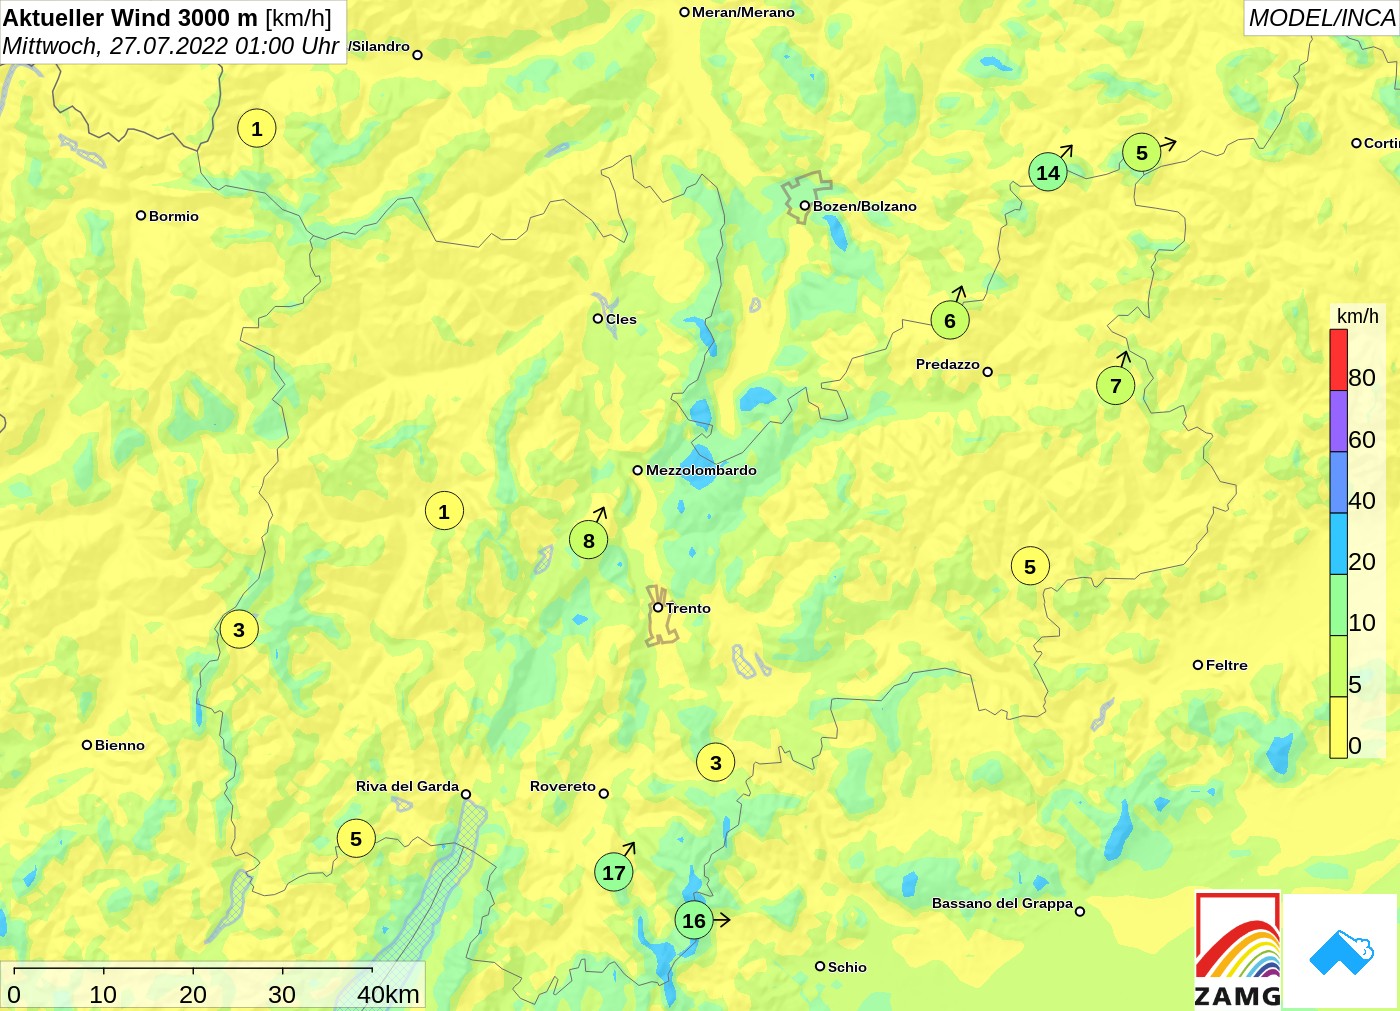Select the wind marker showing 8 near Mezzolombardo
The height and width of the screenshot is (1011, 1400).
point(589,540)
